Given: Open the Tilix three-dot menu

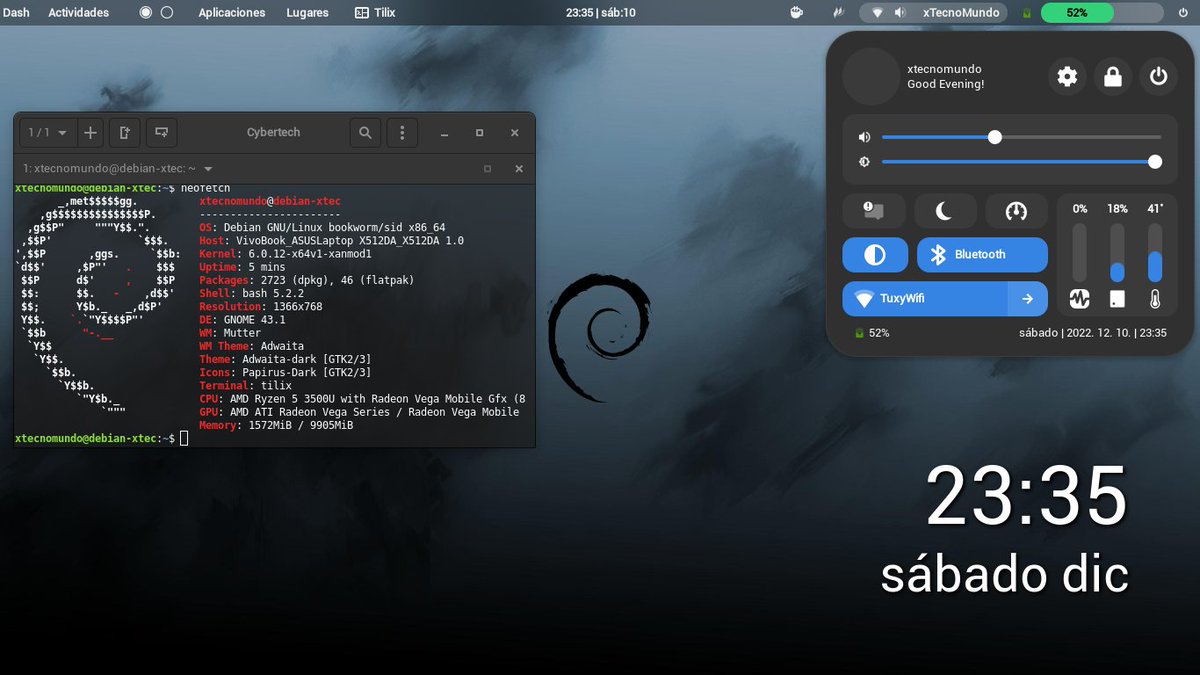Looking at the screenshot, I should coord(402,132).
